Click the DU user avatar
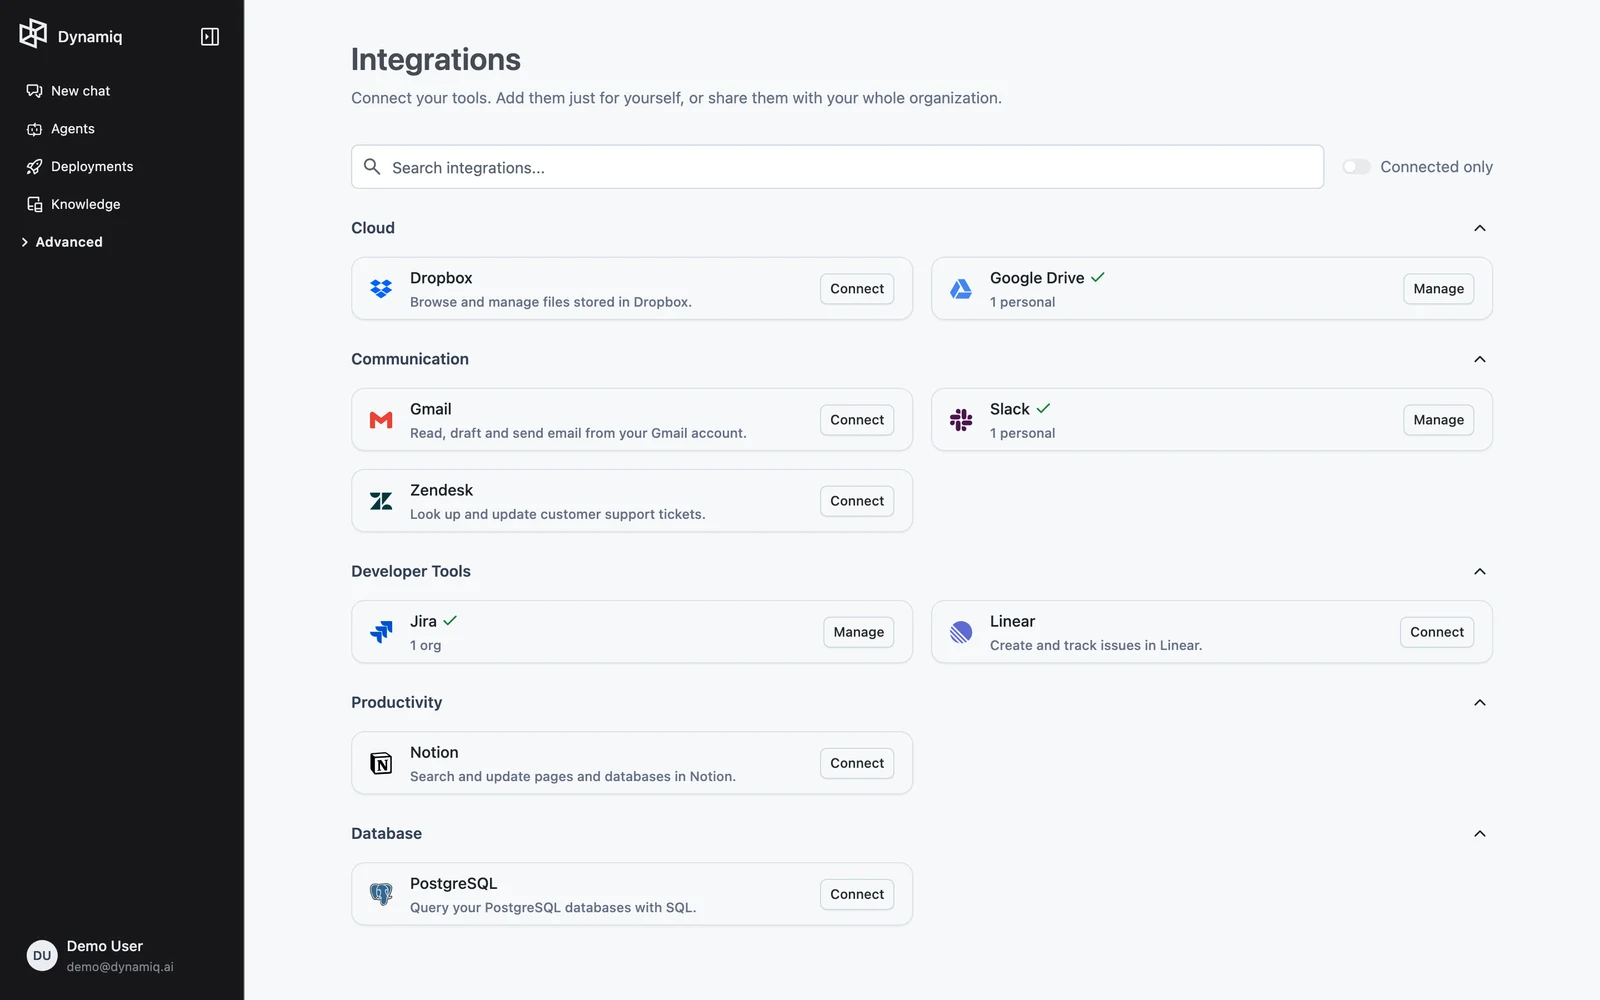The width and height of the screenshot is (1600, 1000). pos(42,956)
